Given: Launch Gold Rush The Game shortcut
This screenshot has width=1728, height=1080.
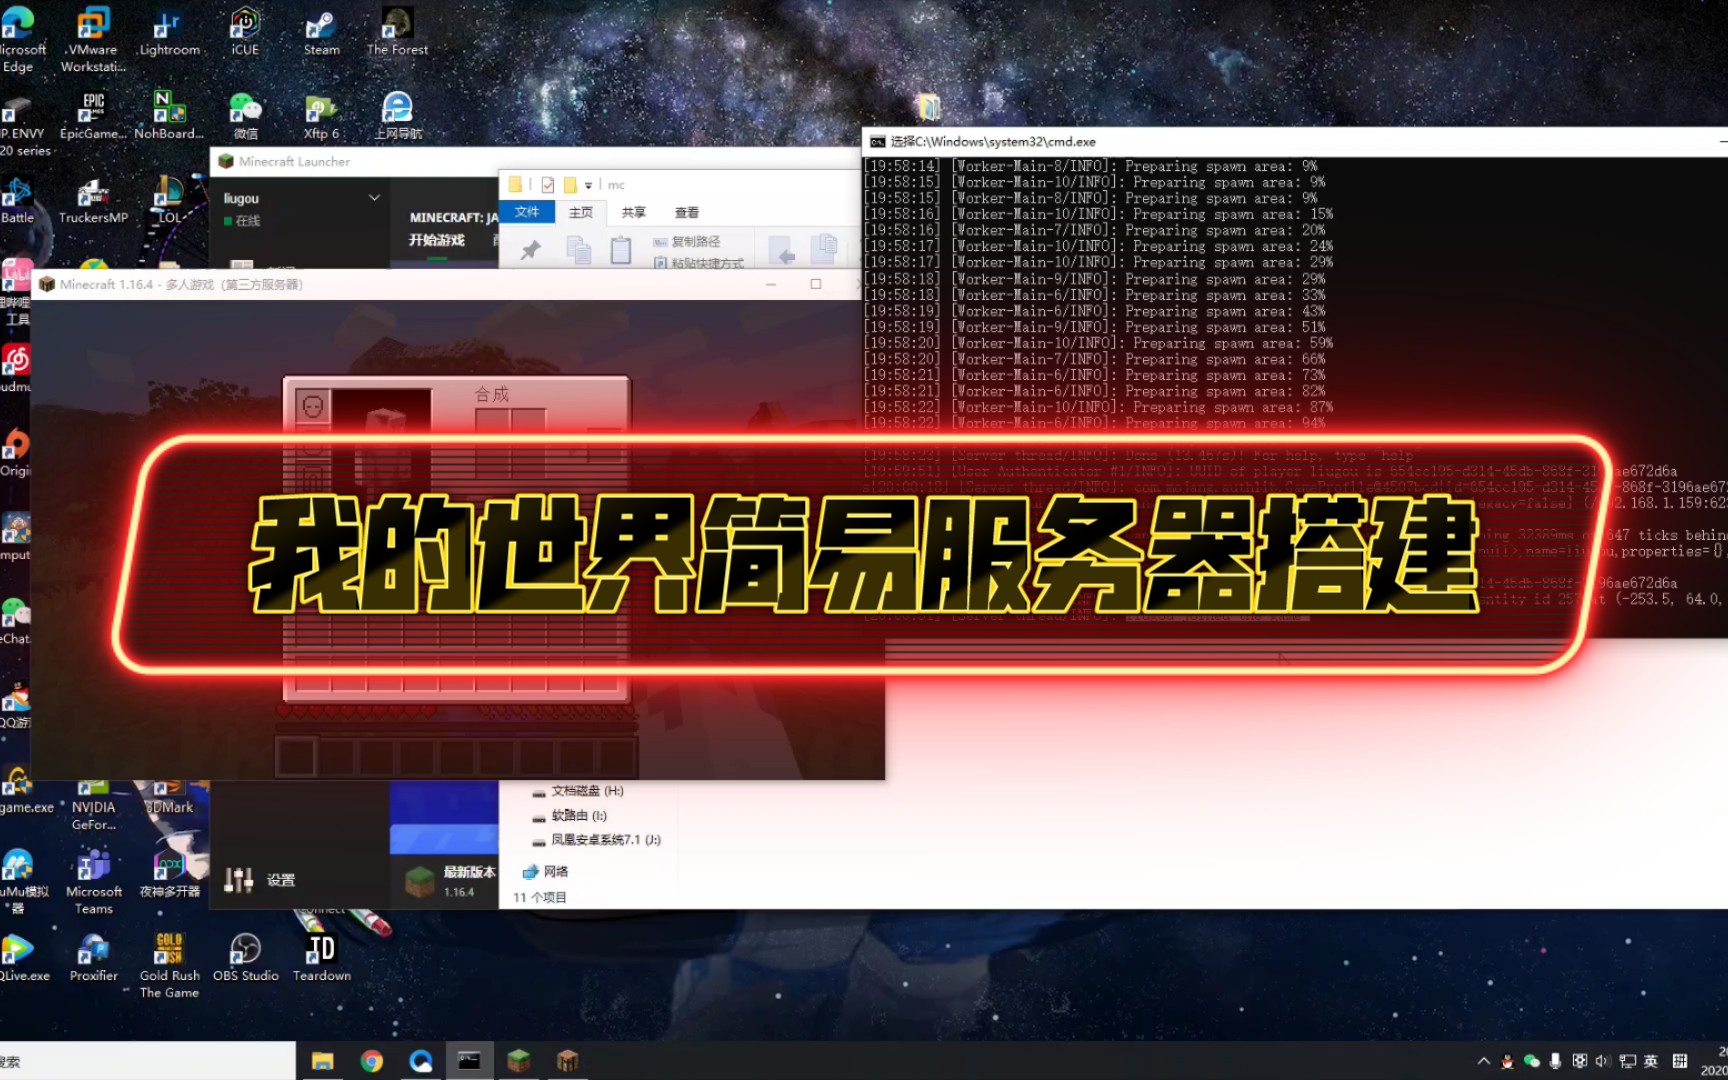Looking at the screenshot, I should point(169,966).
